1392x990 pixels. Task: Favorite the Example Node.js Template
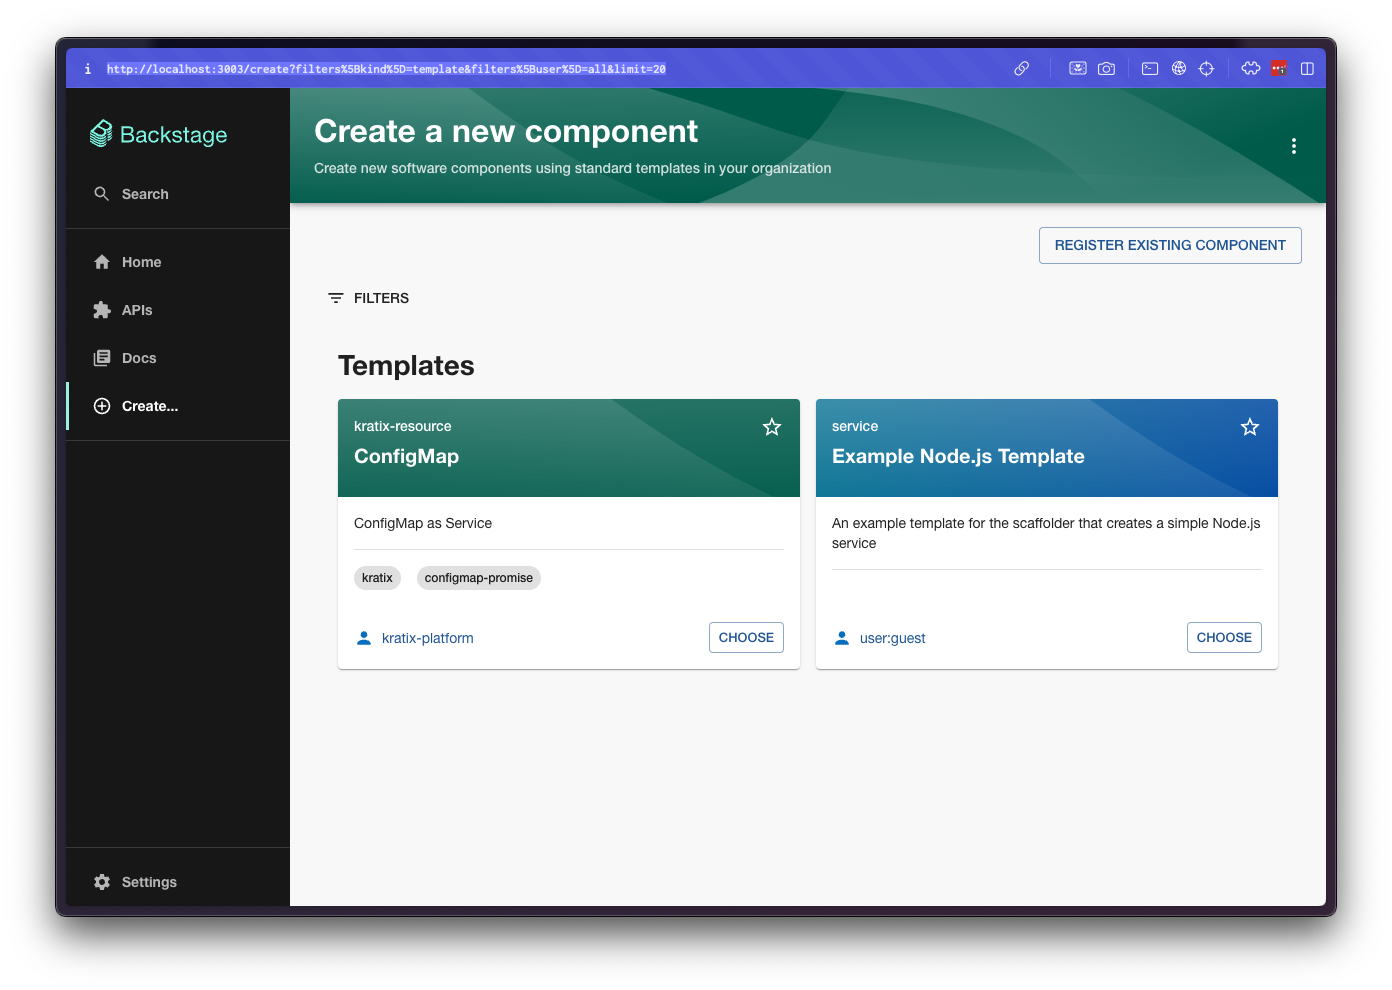1250,427
